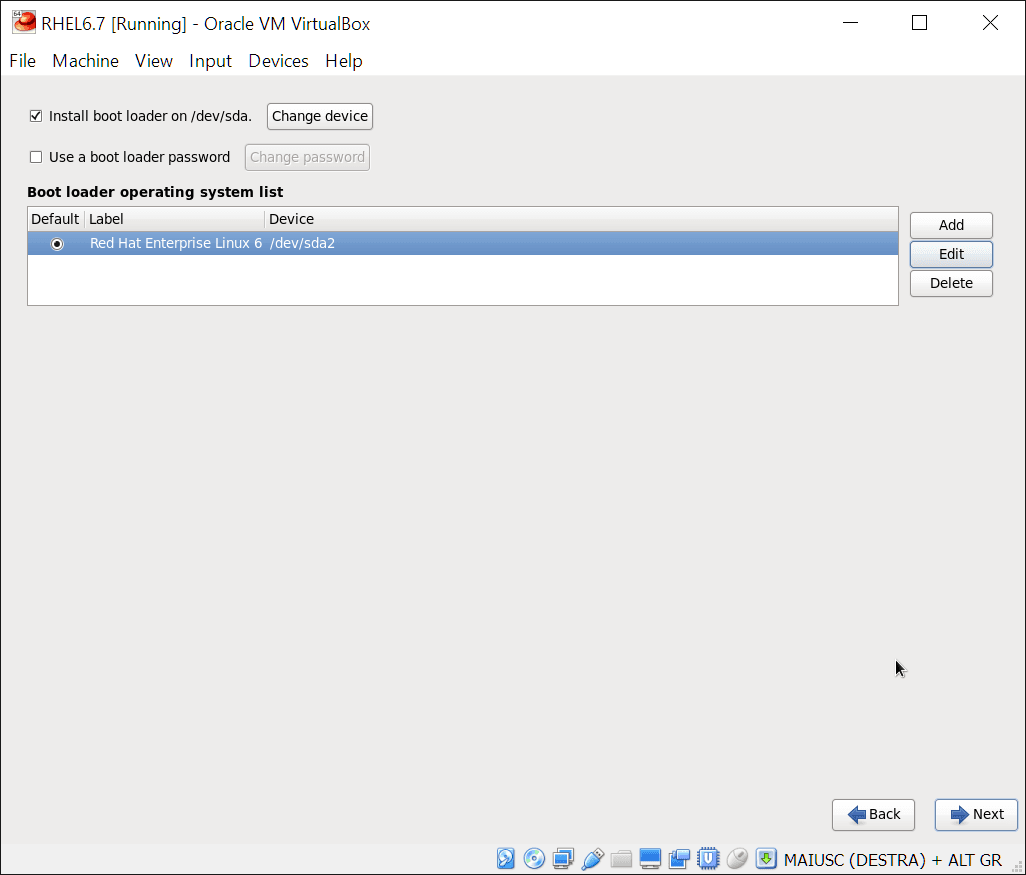Open the Machine menu
Viewport: 1026px width, 875px height.
tap(86, 61)
